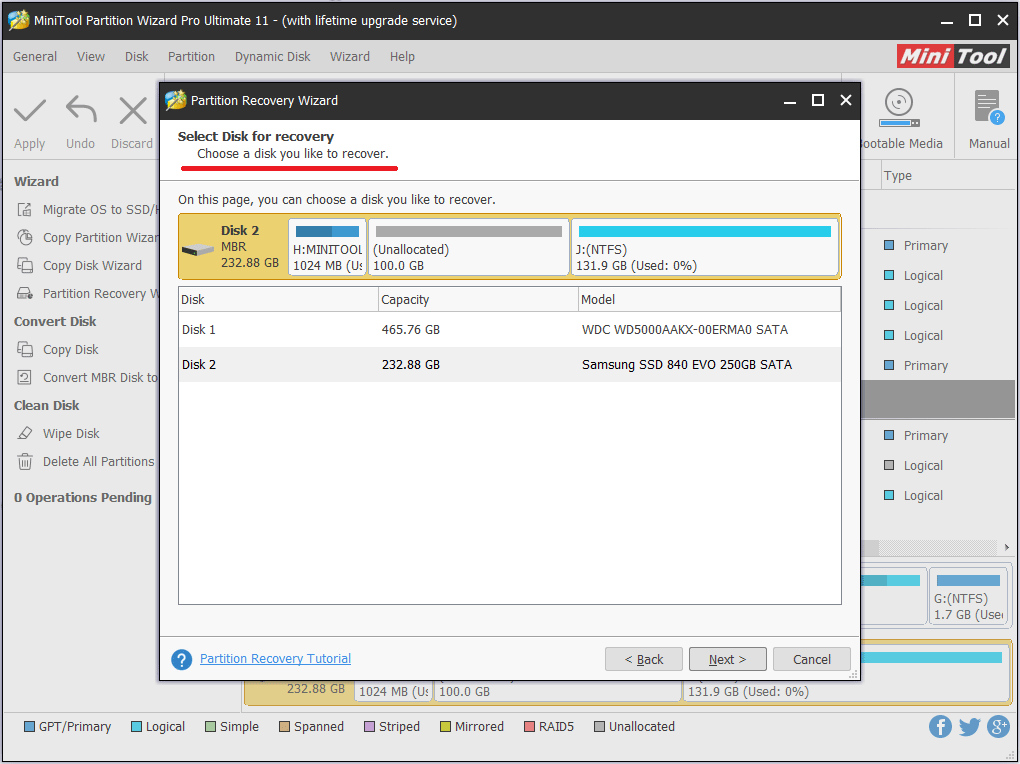The image size is (1020, 764).
Task: Click Copy Disk Wizard icon
Action: pos(25,266)
